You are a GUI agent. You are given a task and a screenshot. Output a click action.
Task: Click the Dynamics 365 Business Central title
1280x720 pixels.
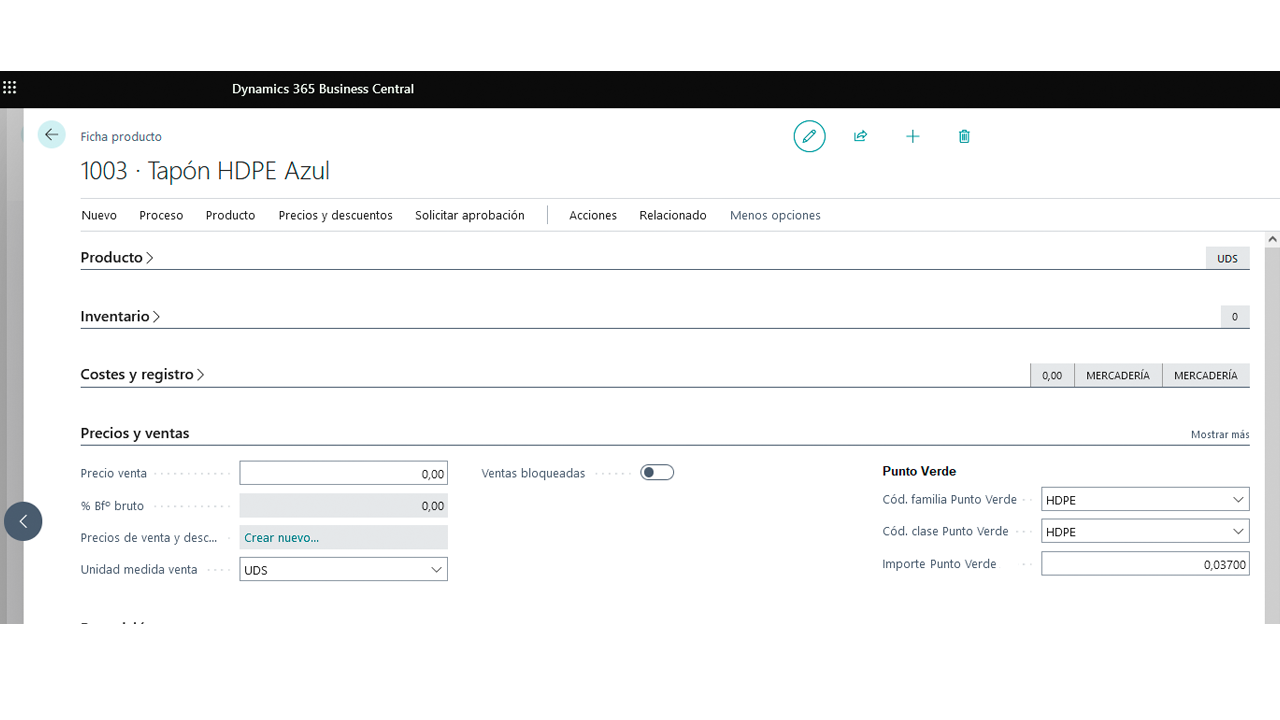(323, 89)
